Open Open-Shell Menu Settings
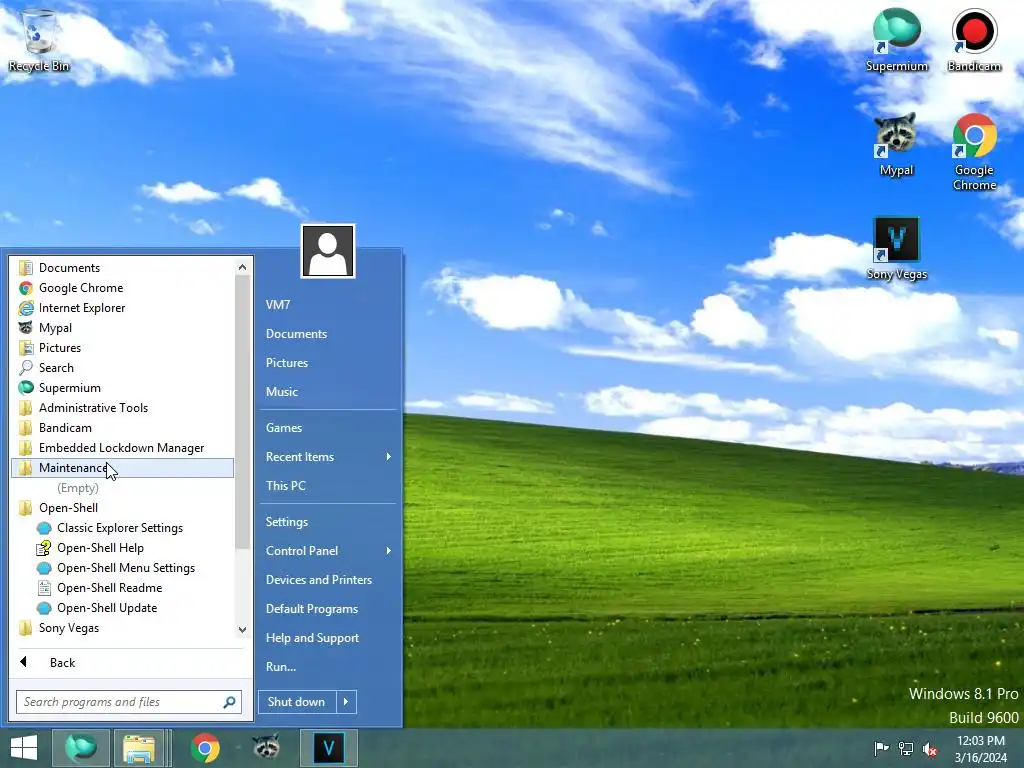Image resolution: width=1024 pixels, height=768 pixels. pos(123,568)
